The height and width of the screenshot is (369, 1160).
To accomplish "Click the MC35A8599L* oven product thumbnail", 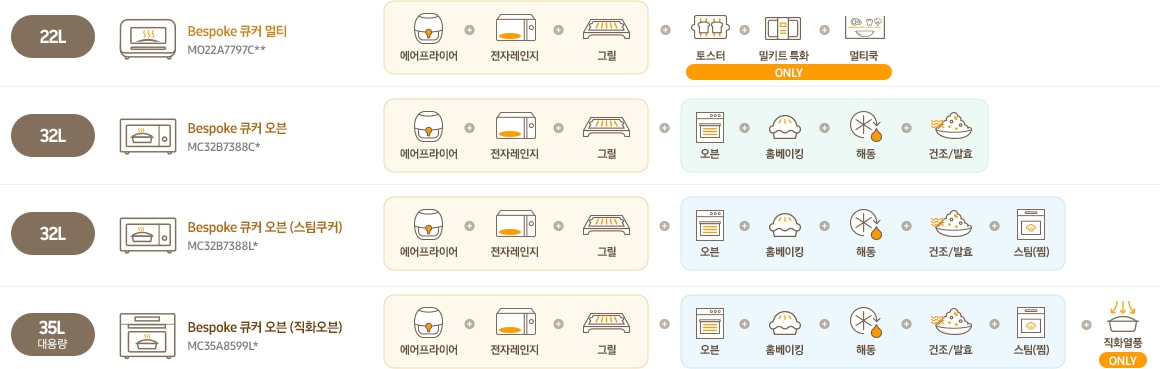I will pyautogui.click(x=148, y=335).
